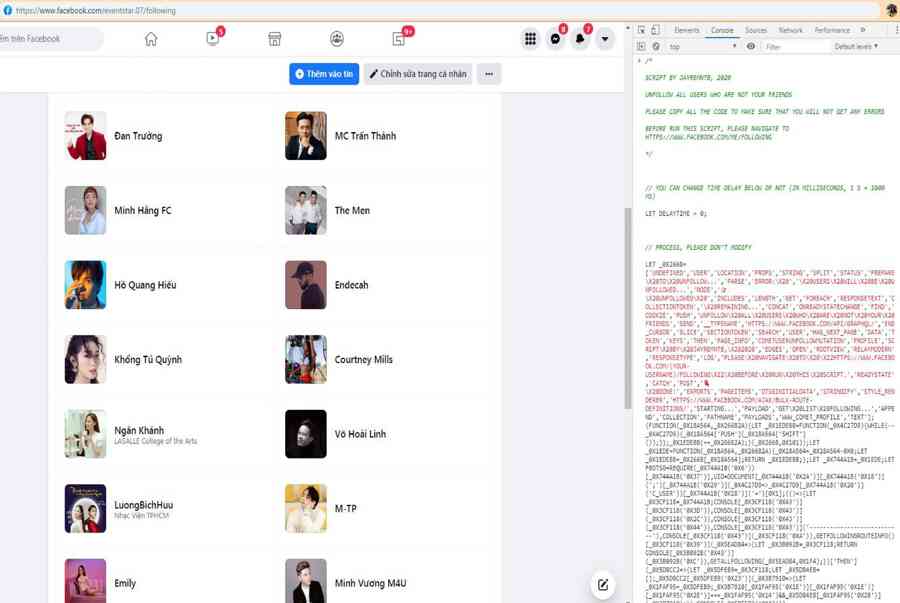This screenshot has height=603, width=900.
Task: Open Endecah profile link
Action: [351, 285]
